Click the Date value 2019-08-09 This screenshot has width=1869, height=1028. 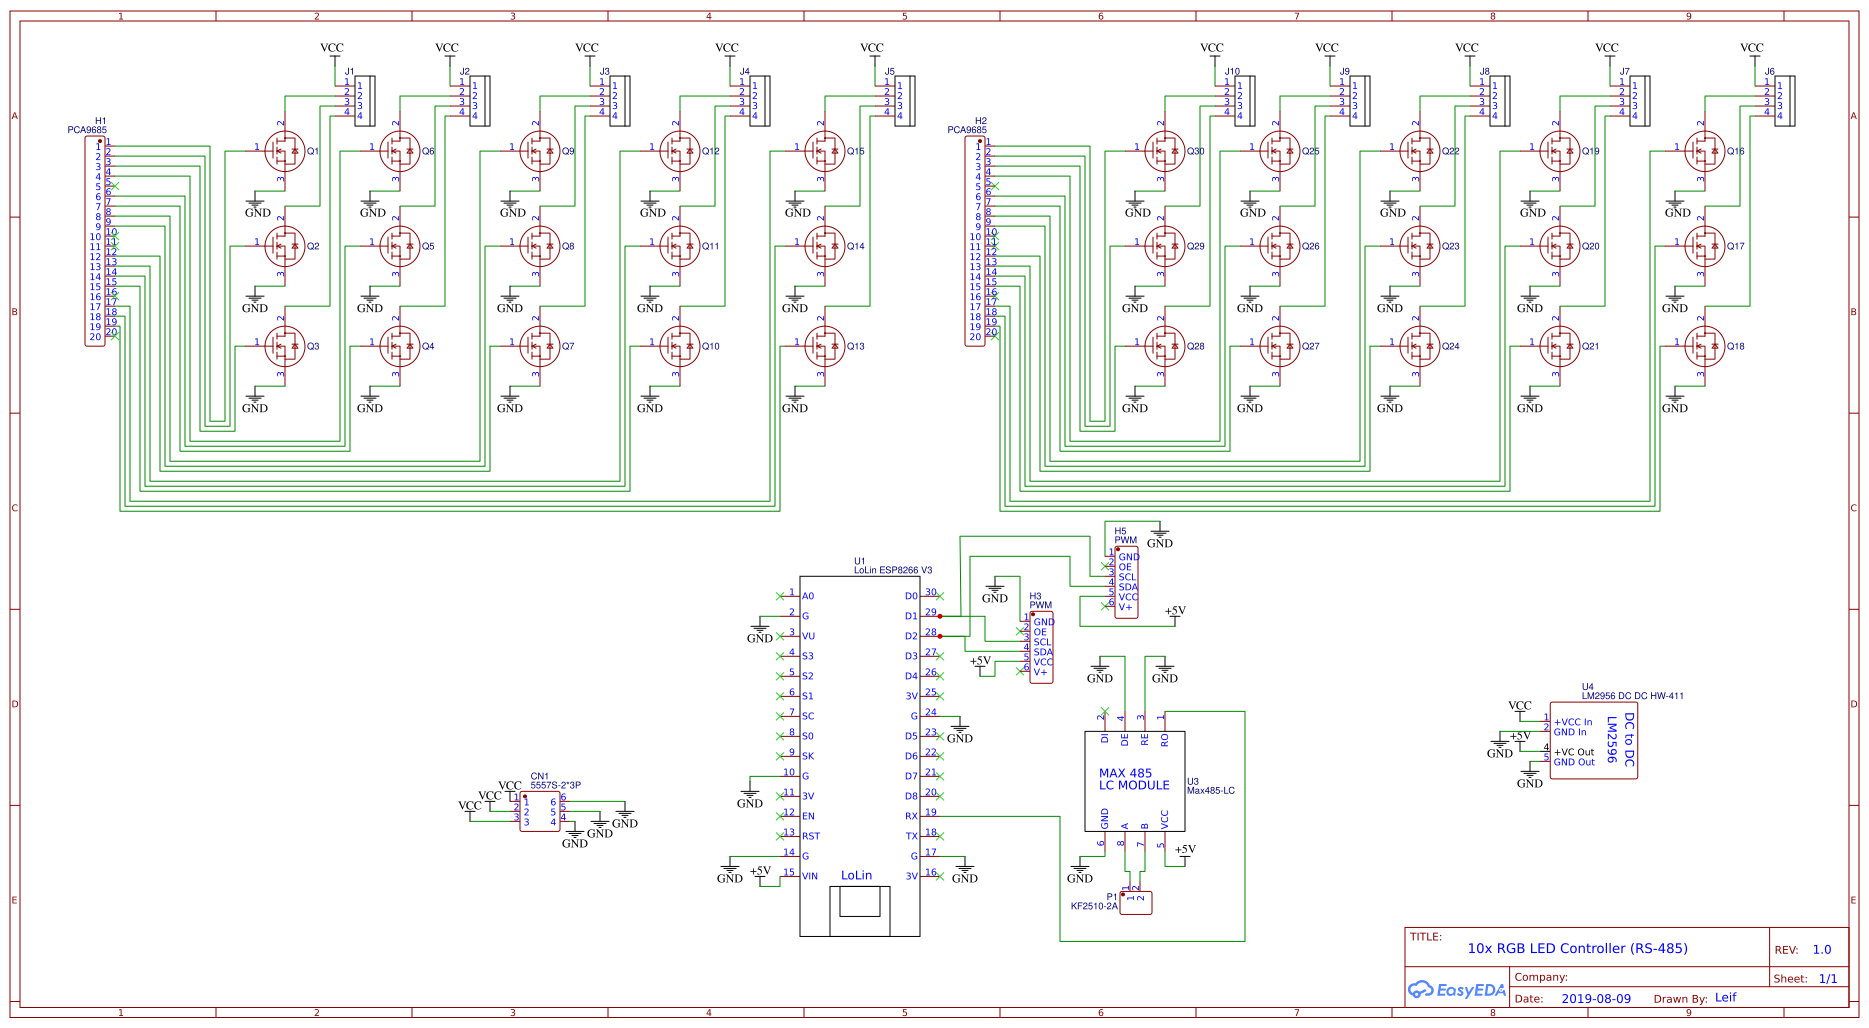click(1596, 998)
